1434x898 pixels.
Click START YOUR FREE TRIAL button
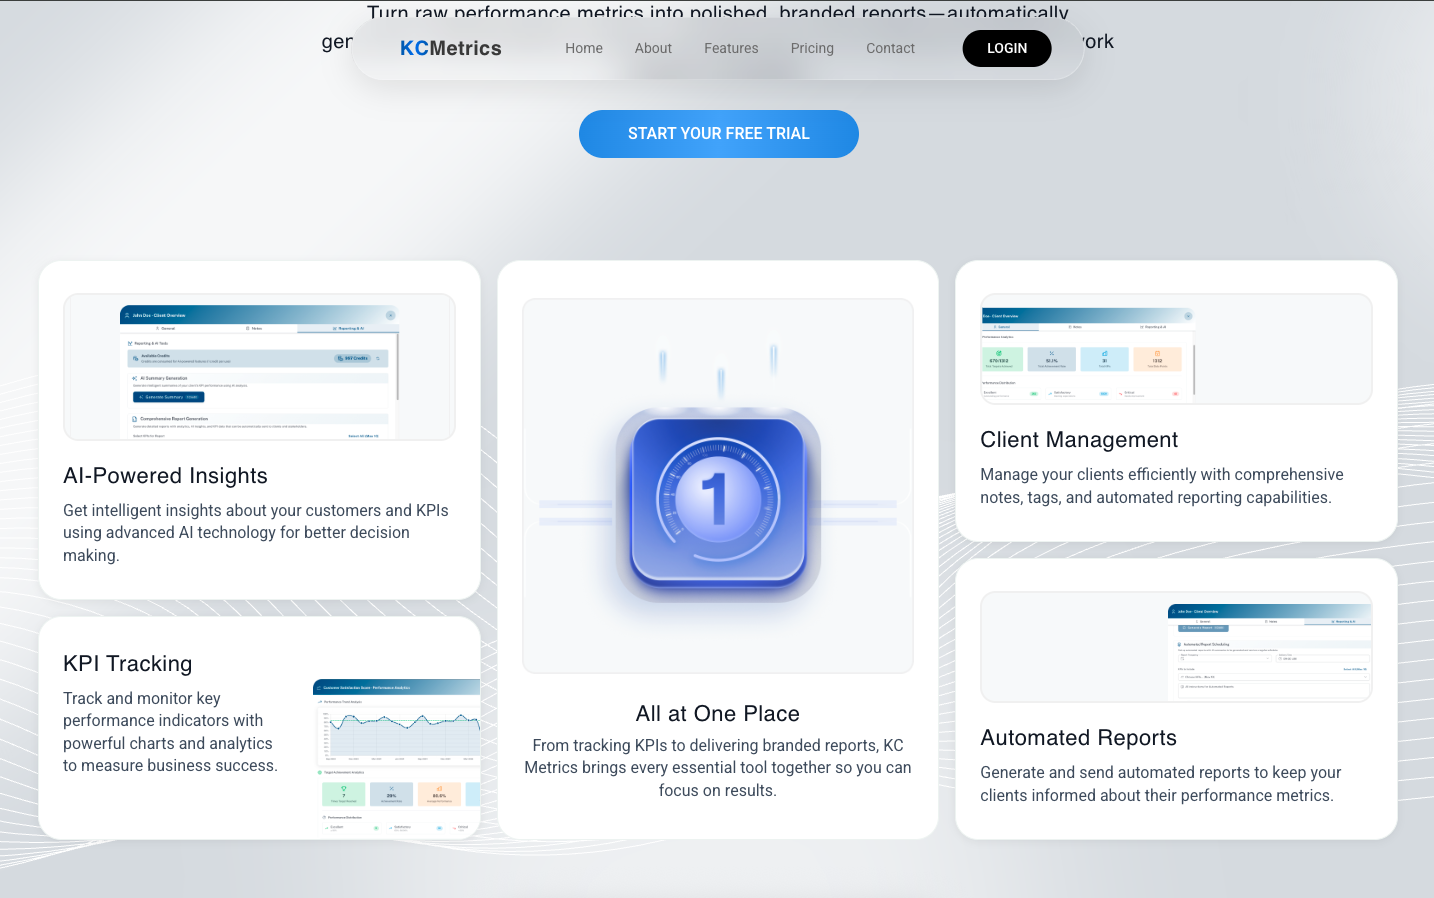pyautogui.click(x=718, y=134)
